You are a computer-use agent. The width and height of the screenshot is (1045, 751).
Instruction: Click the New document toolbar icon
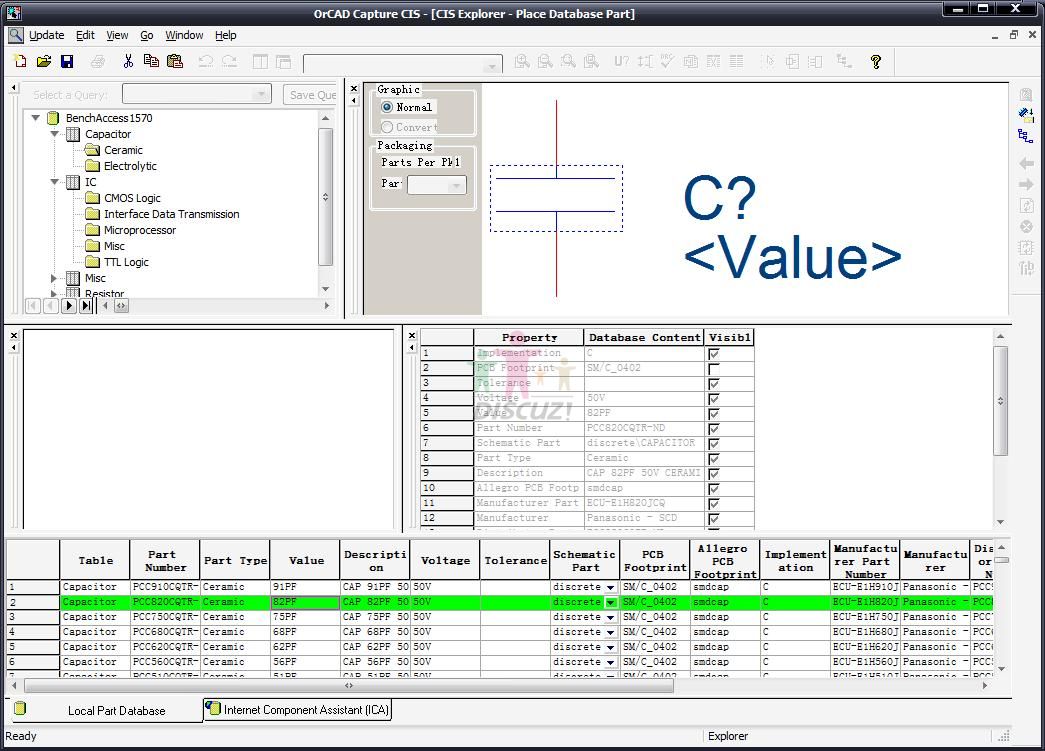pos(20,62)
